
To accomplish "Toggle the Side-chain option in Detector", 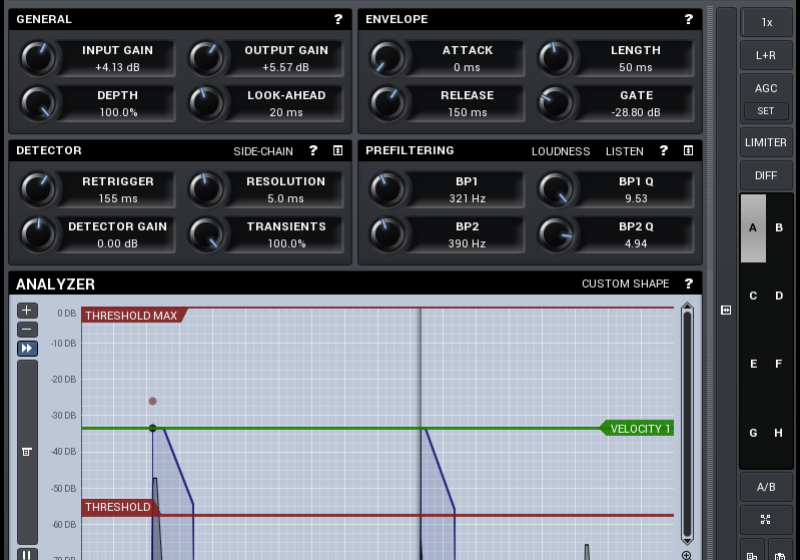I will tap(263, 151).
